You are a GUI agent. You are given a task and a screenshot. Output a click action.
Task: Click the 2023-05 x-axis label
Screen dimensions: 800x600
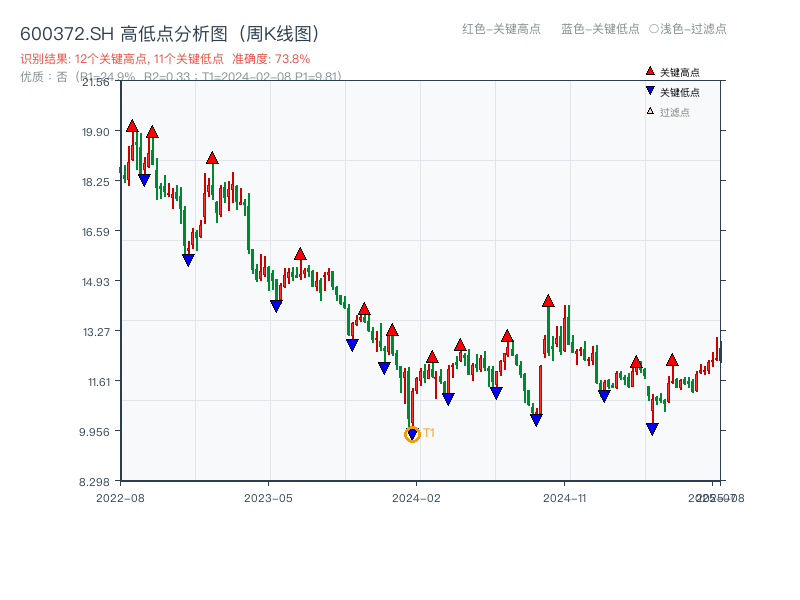[268, 497]
